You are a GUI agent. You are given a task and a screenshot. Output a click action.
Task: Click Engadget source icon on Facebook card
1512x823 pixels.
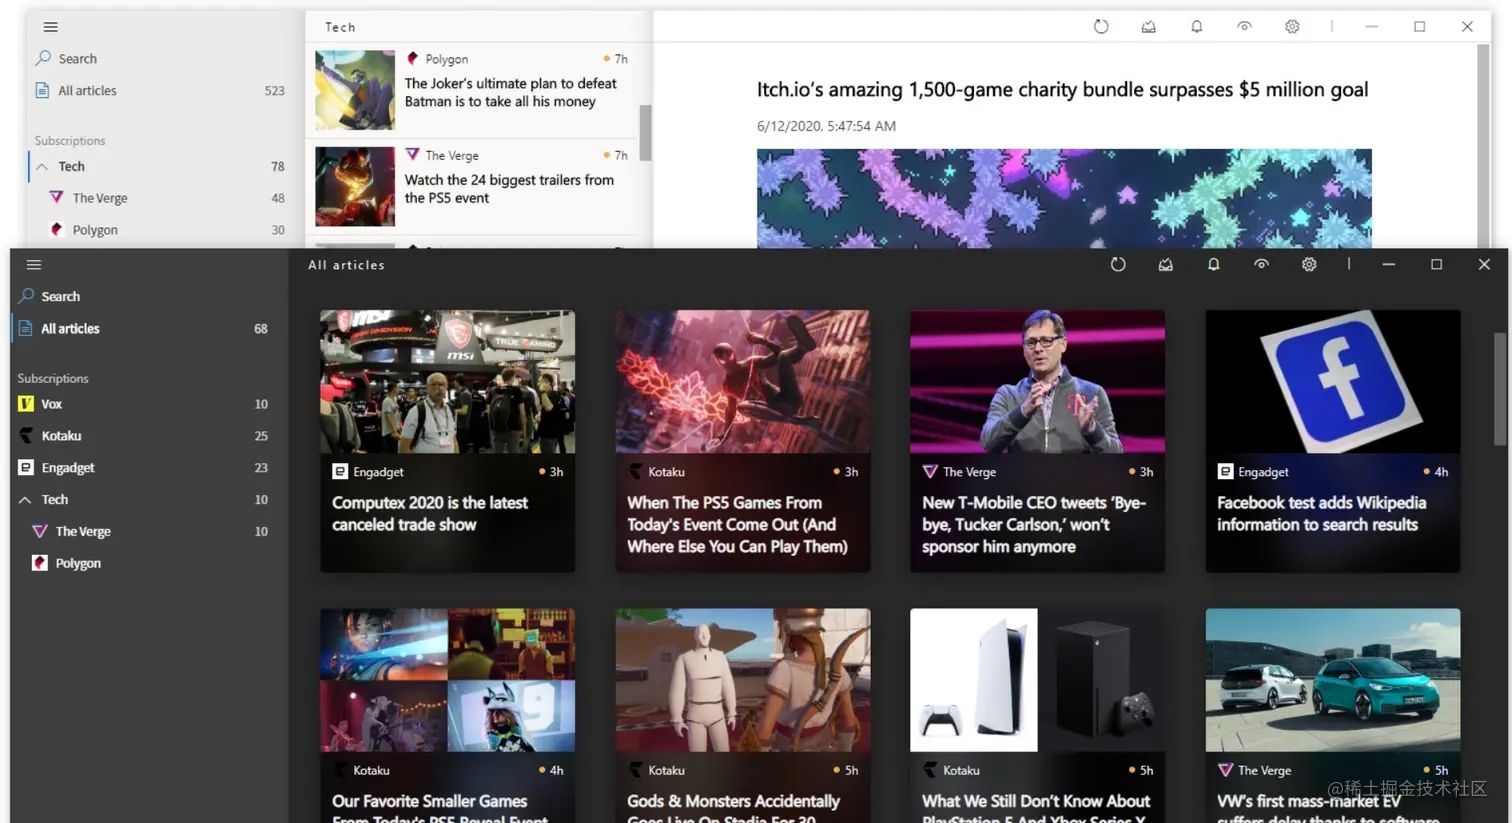click(x=1225, y=472)
